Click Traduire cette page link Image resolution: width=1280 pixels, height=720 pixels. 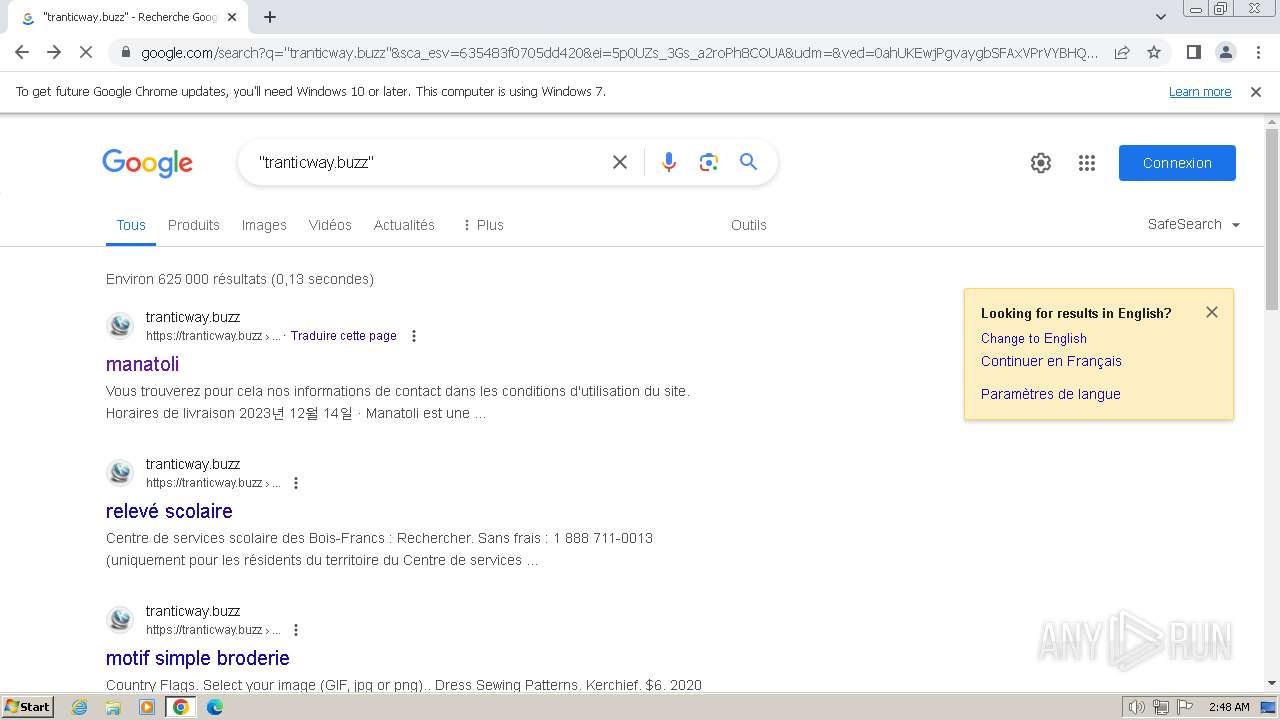pos(344,336)
